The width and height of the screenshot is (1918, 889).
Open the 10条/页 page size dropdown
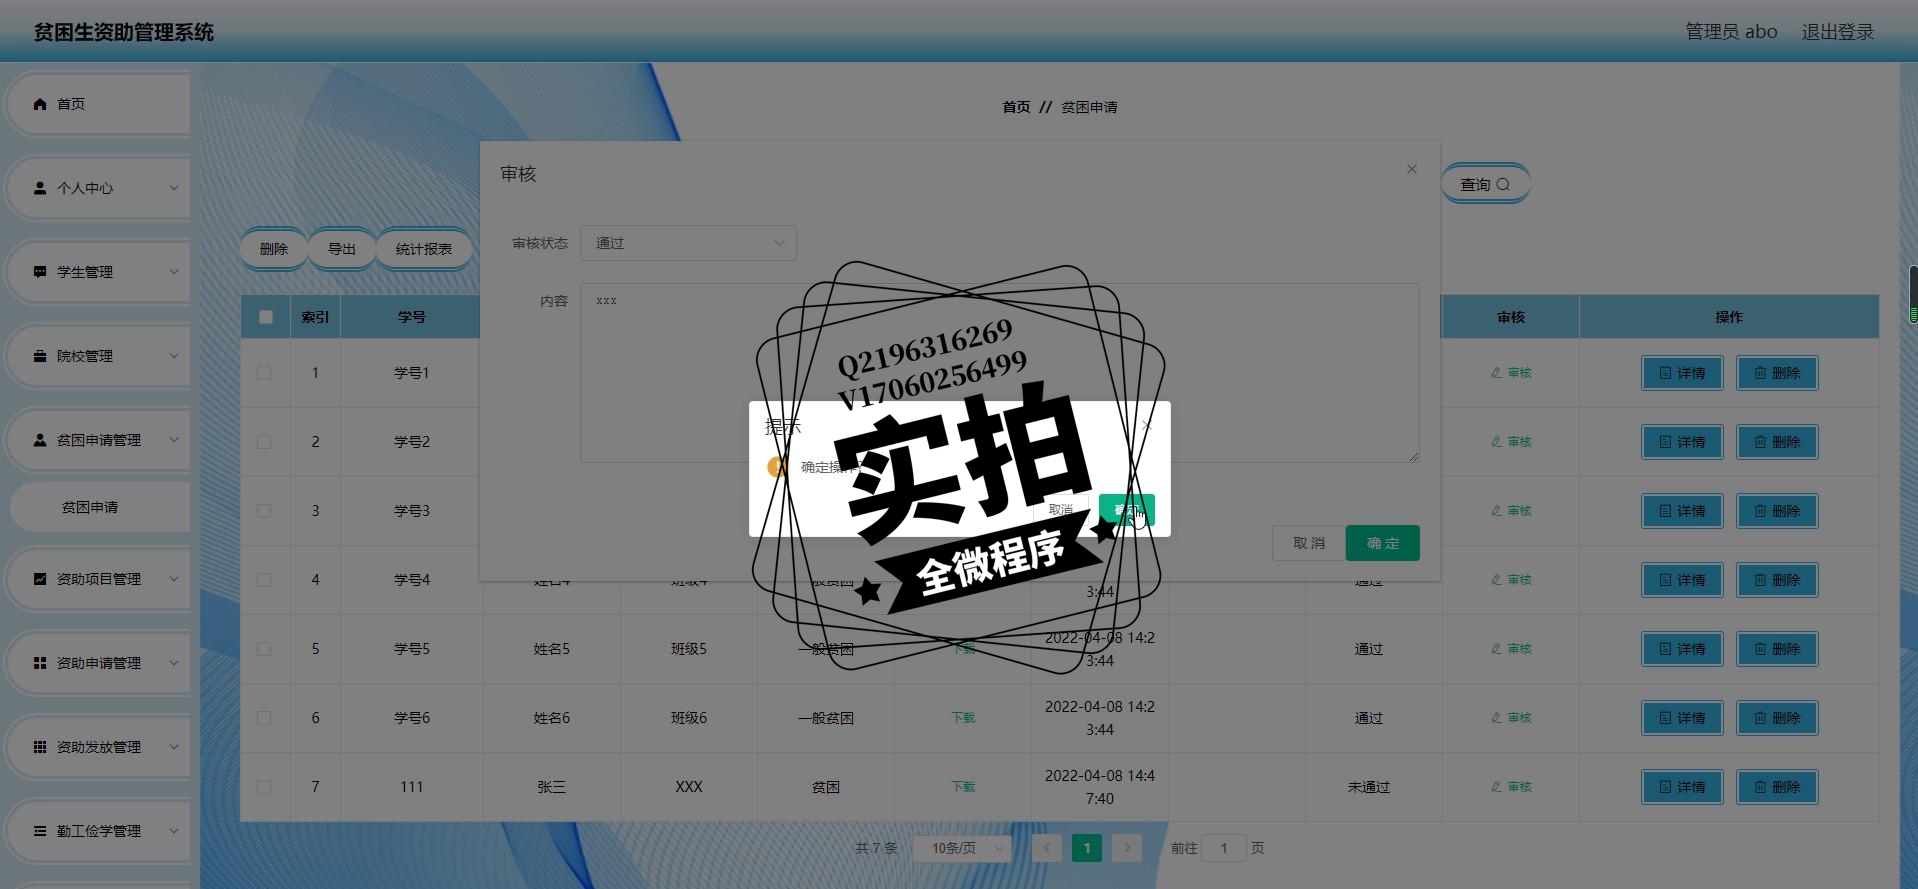[962, 848]
